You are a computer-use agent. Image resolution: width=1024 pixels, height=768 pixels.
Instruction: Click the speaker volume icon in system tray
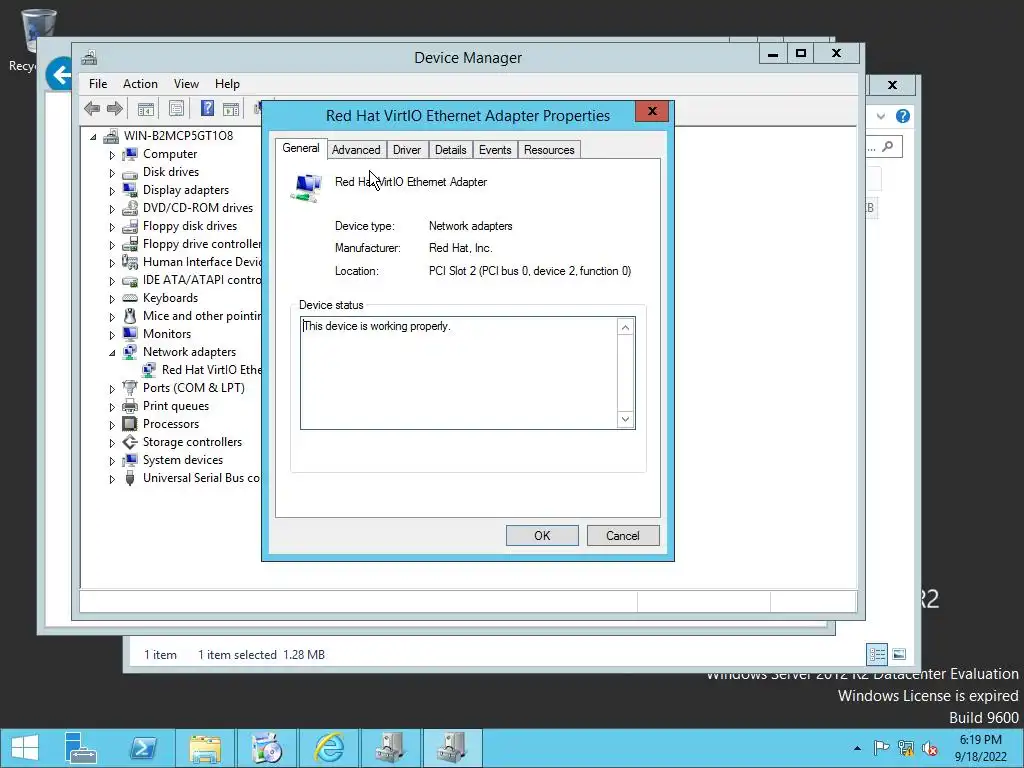pos(929,748)
